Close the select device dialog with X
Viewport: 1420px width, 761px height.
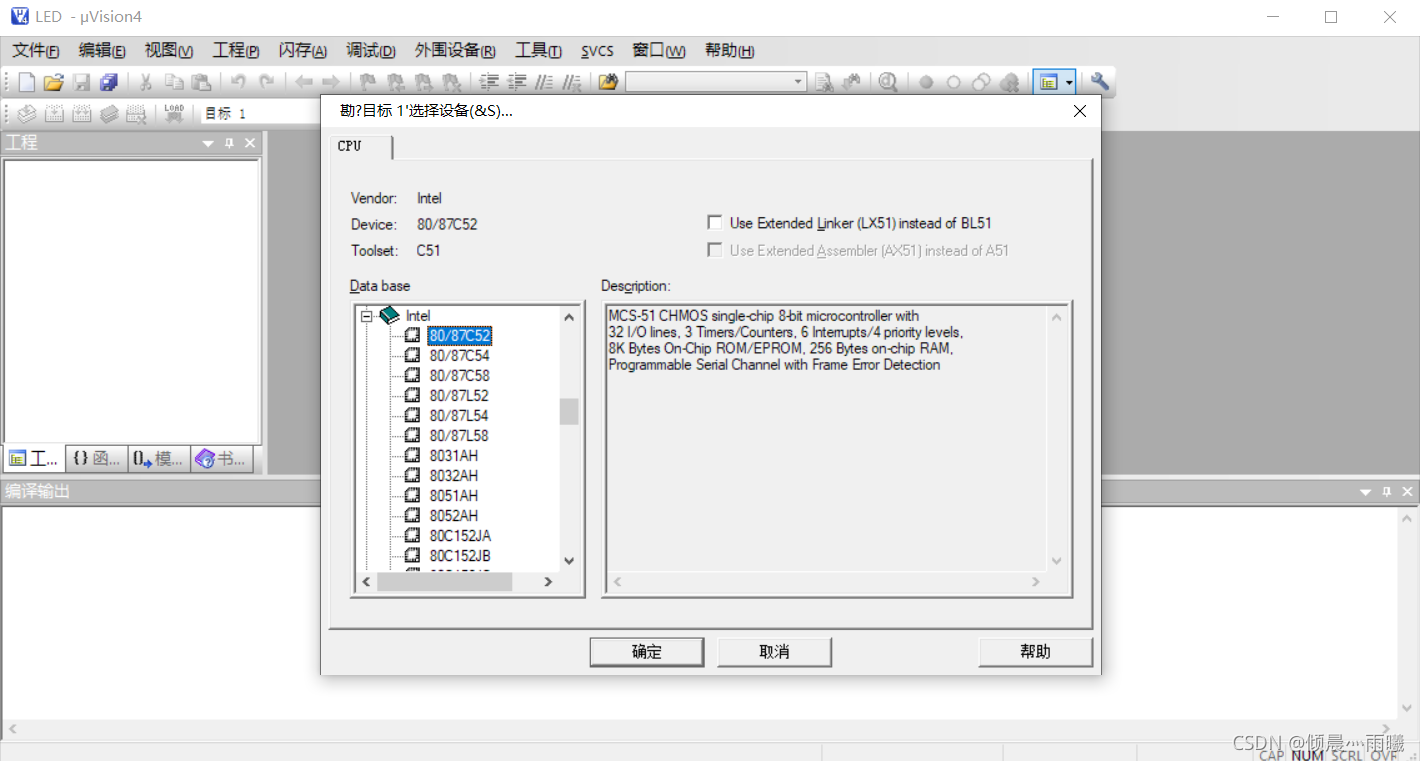[x=1079, y=111]
